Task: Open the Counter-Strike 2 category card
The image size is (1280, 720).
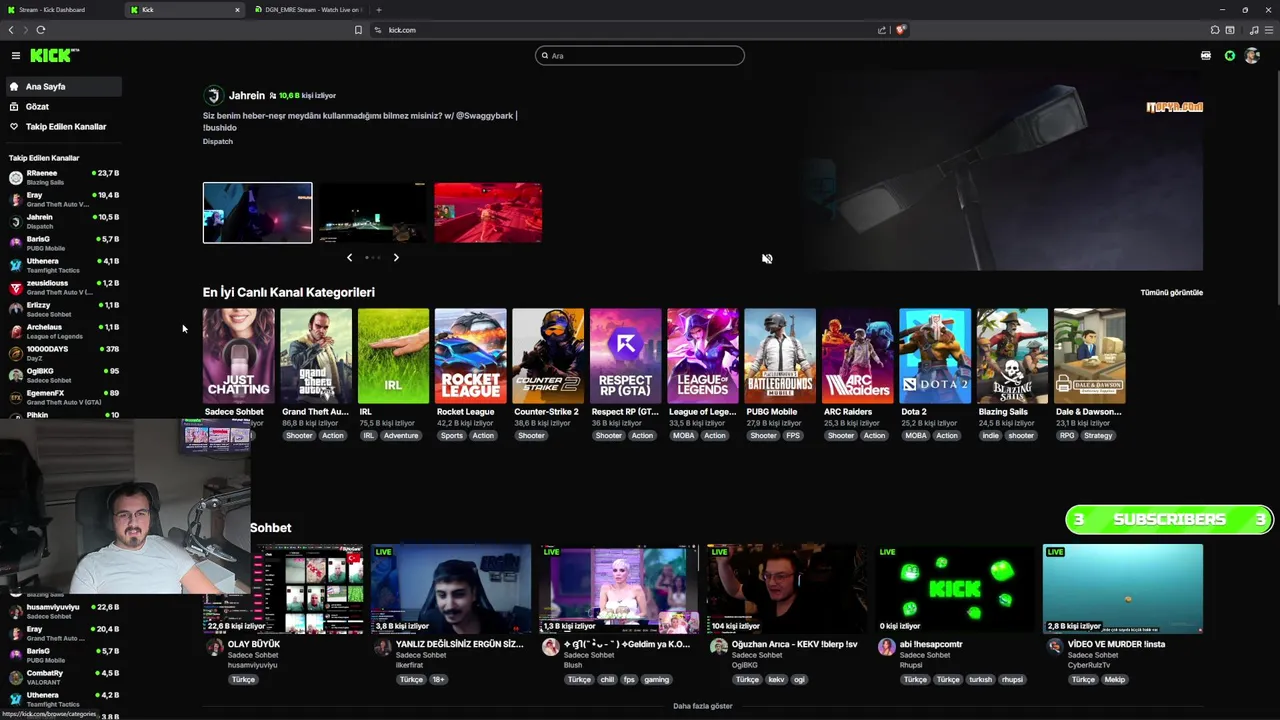Action: coord(548,356)
